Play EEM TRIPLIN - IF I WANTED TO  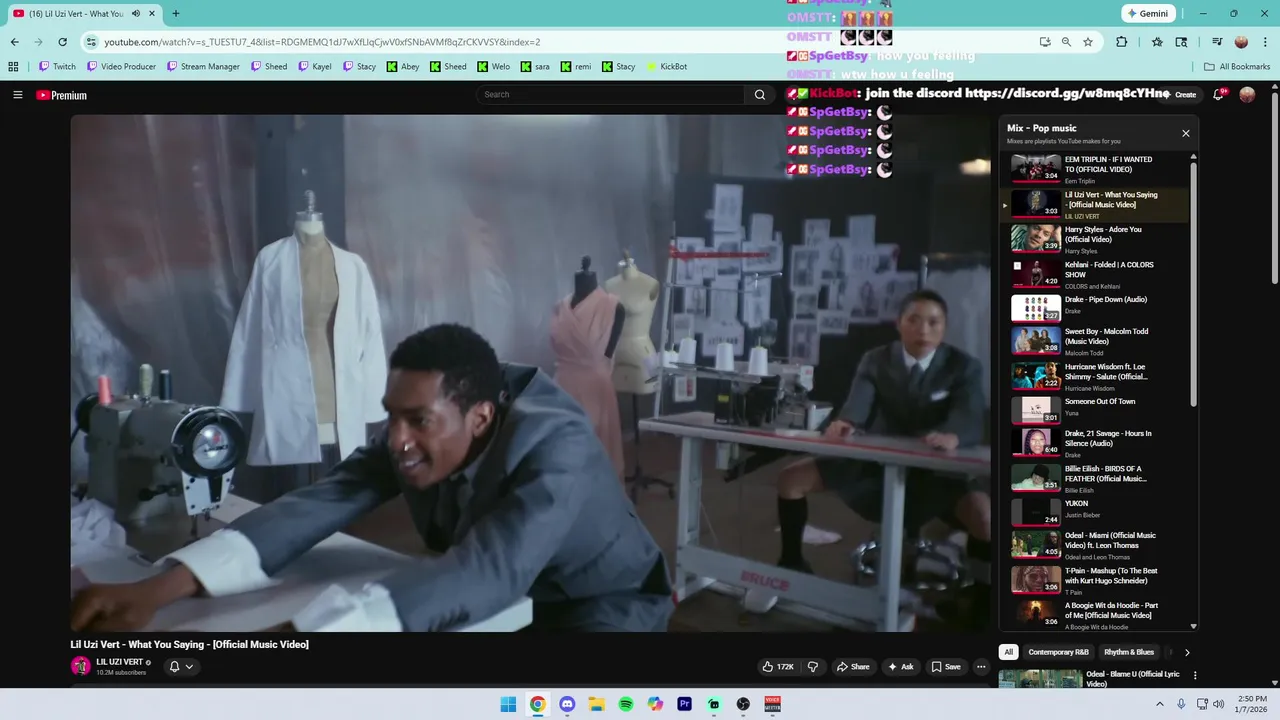(x=1095, y=169)
